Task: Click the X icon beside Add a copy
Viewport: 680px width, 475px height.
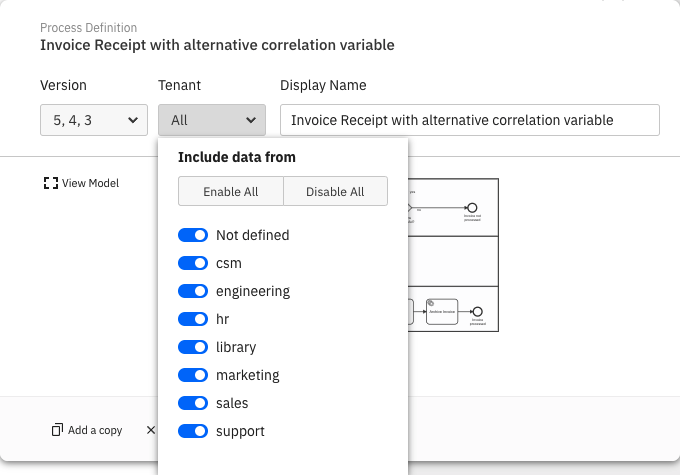Action: 151,430
